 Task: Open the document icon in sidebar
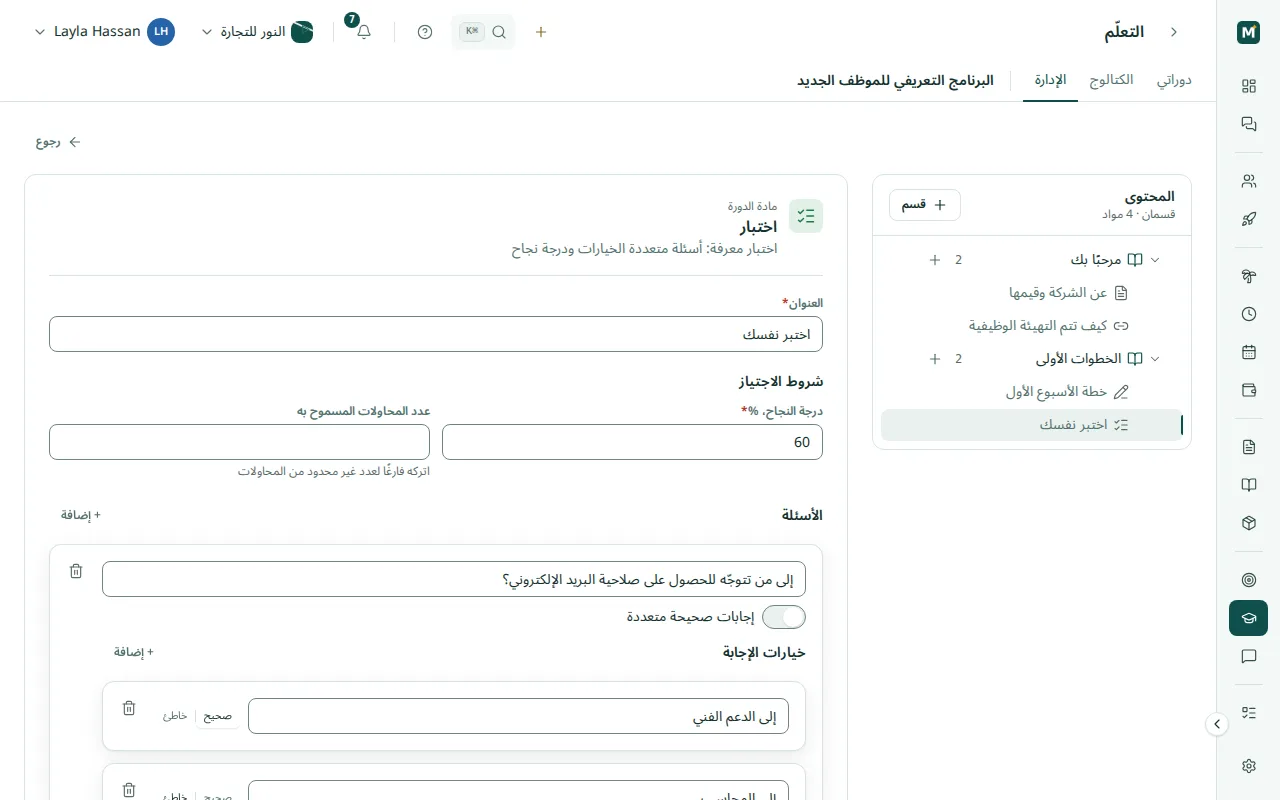tap(1248, 447)
